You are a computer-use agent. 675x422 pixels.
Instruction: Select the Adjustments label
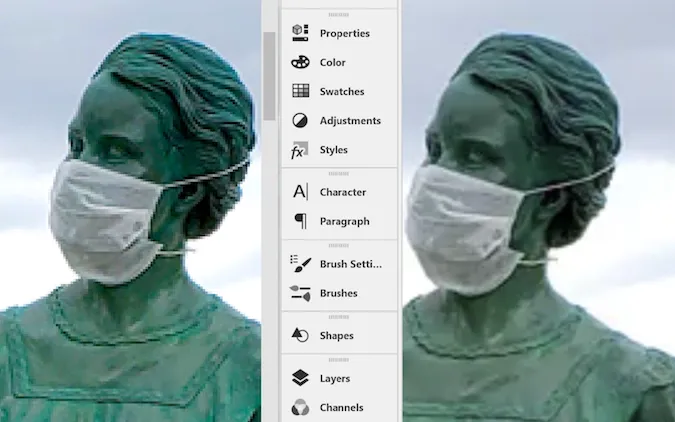[x=350, y=121]
